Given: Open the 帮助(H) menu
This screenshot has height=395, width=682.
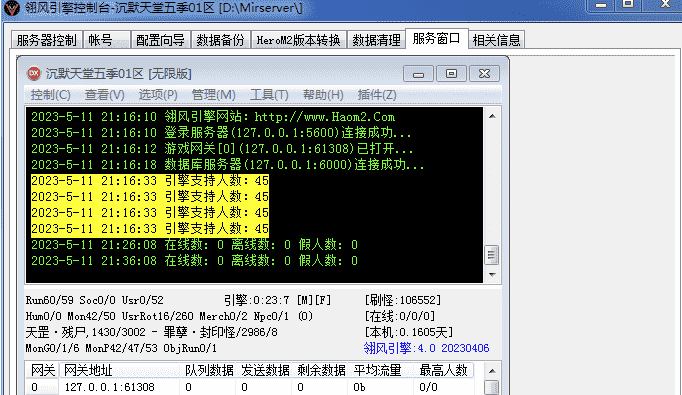Looking at the screenshot, I should point(323,94).
